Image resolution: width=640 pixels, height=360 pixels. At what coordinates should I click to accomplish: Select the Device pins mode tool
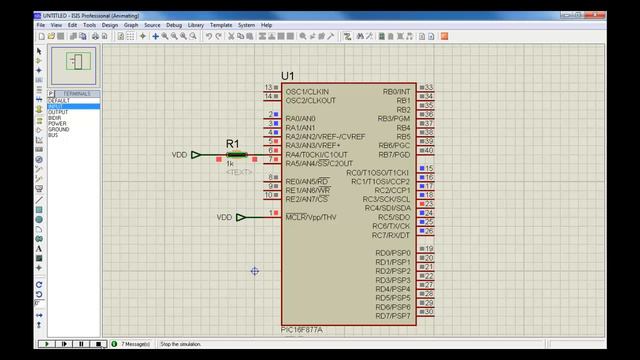point(39,131)
